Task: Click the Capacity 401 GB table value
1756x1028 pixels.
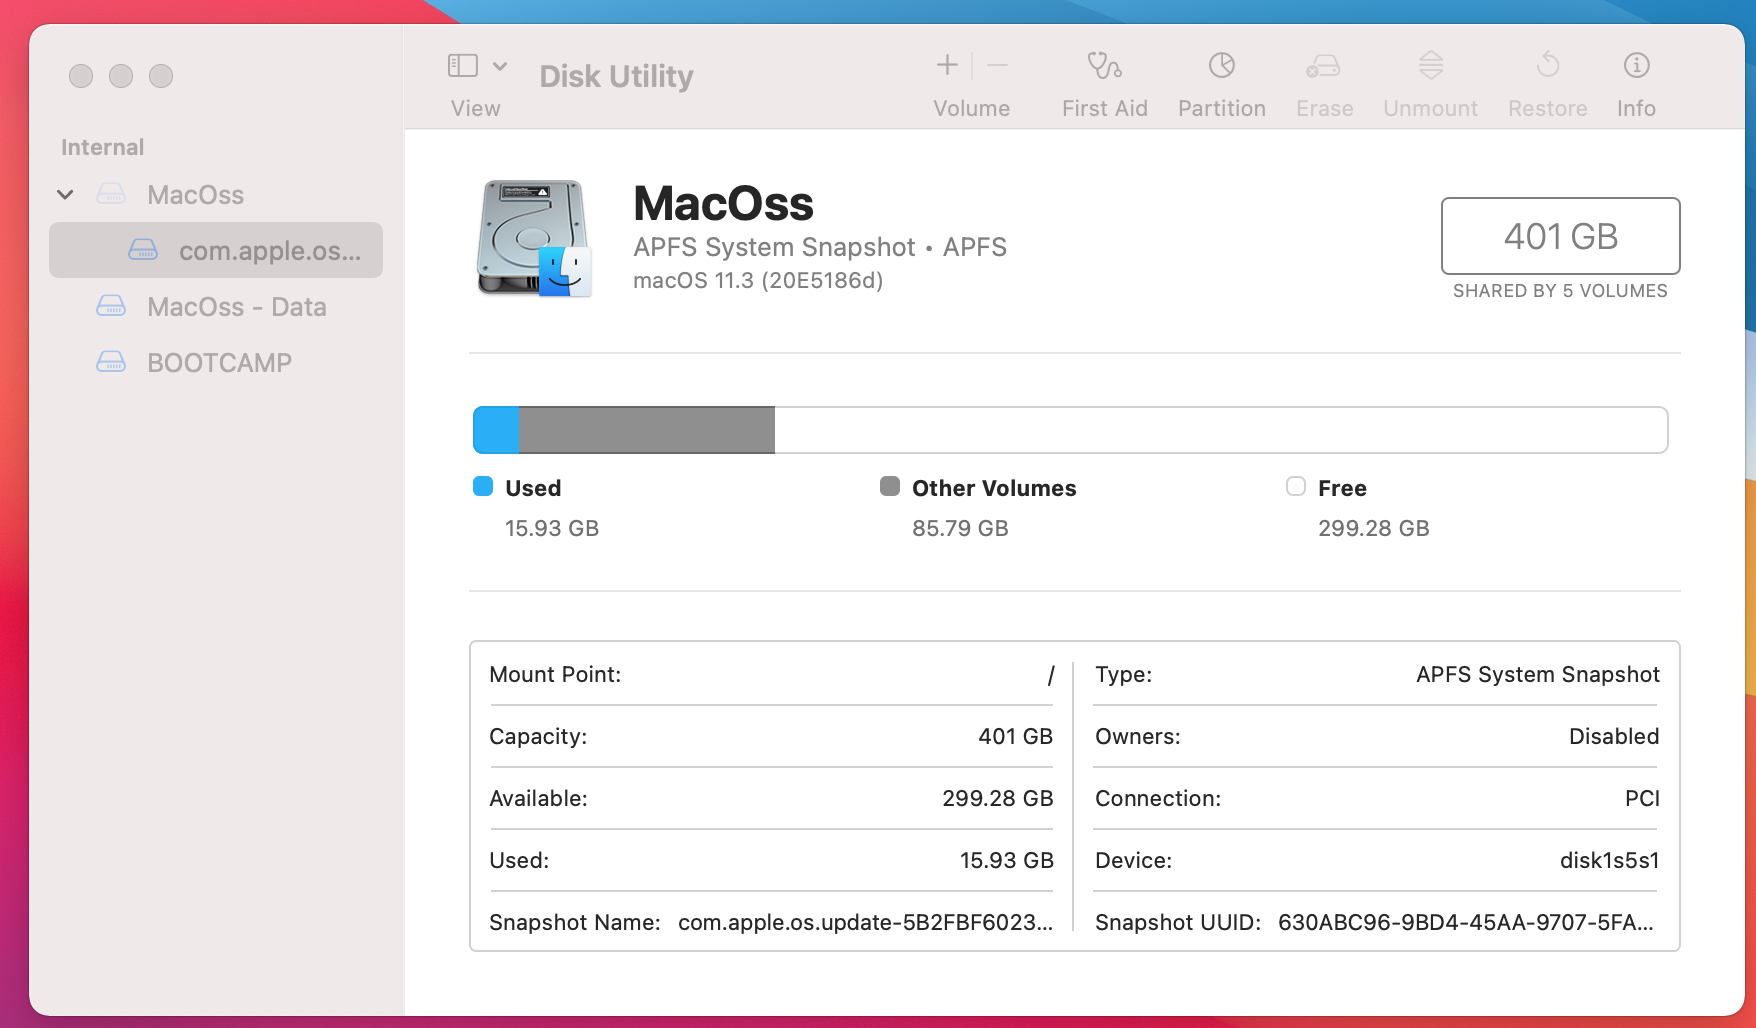Action: (1015, 736)
